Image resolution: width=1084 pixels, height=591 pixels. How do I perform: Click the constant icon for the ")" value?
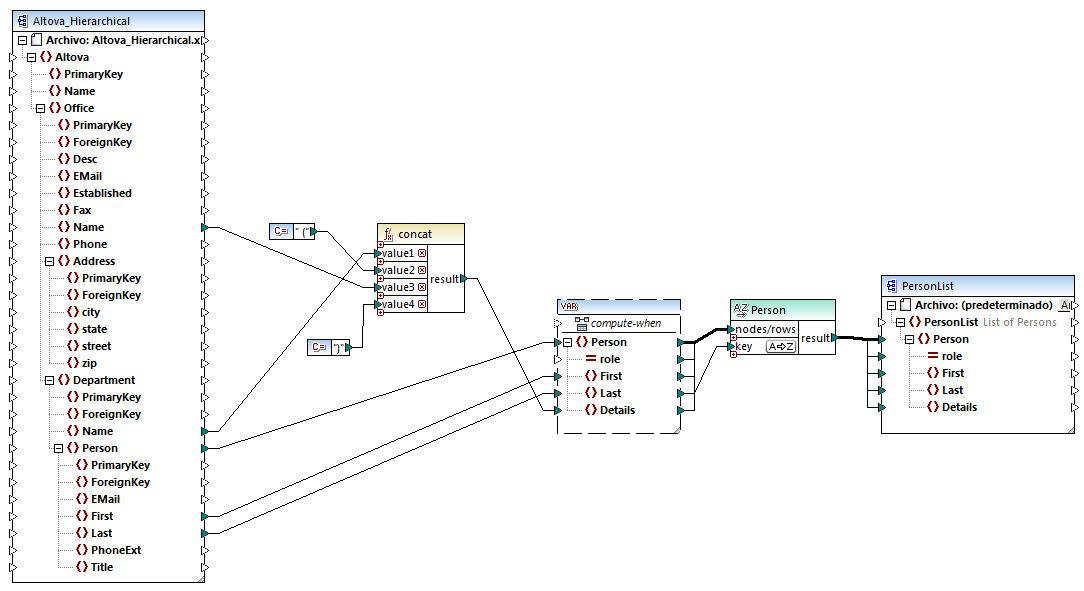[318, 347]
